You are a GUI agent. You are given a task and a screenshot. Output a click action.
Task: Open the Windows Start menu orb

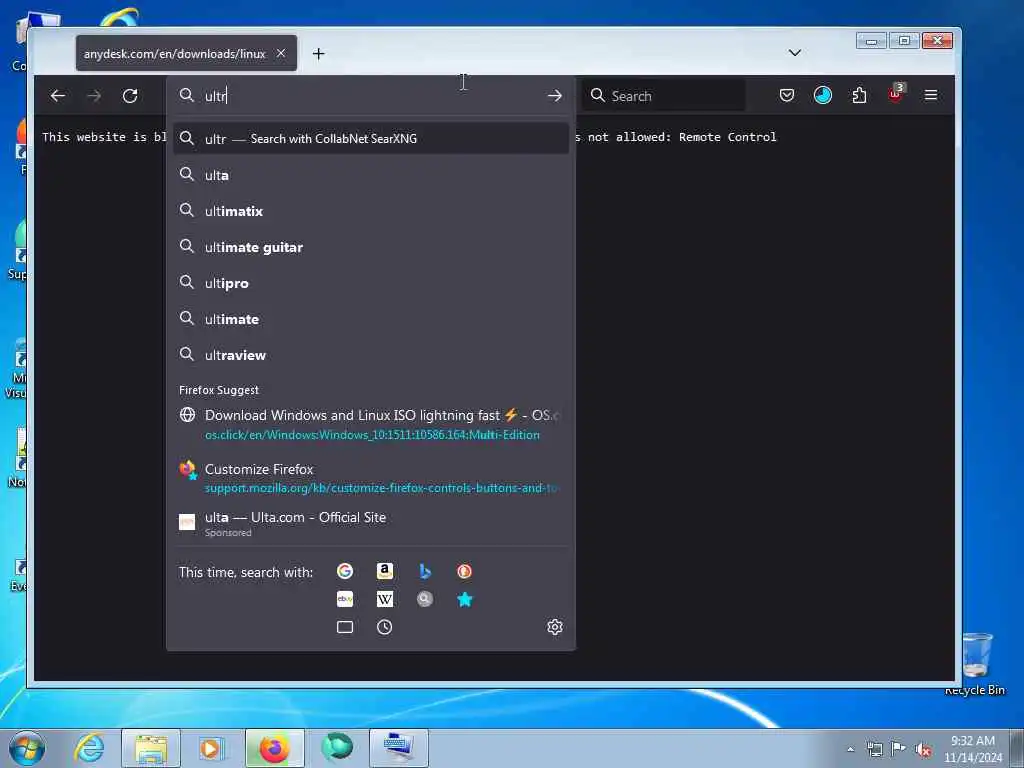(27, 749)
